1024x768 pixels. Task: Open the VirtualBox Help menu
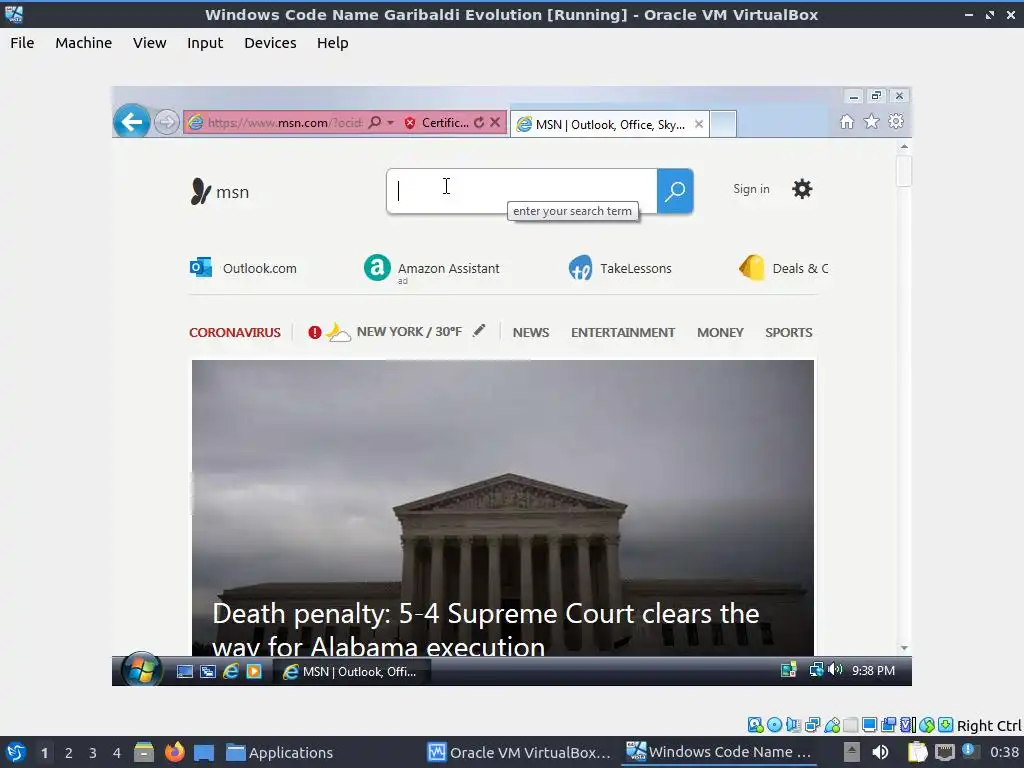tap(332, 43)
